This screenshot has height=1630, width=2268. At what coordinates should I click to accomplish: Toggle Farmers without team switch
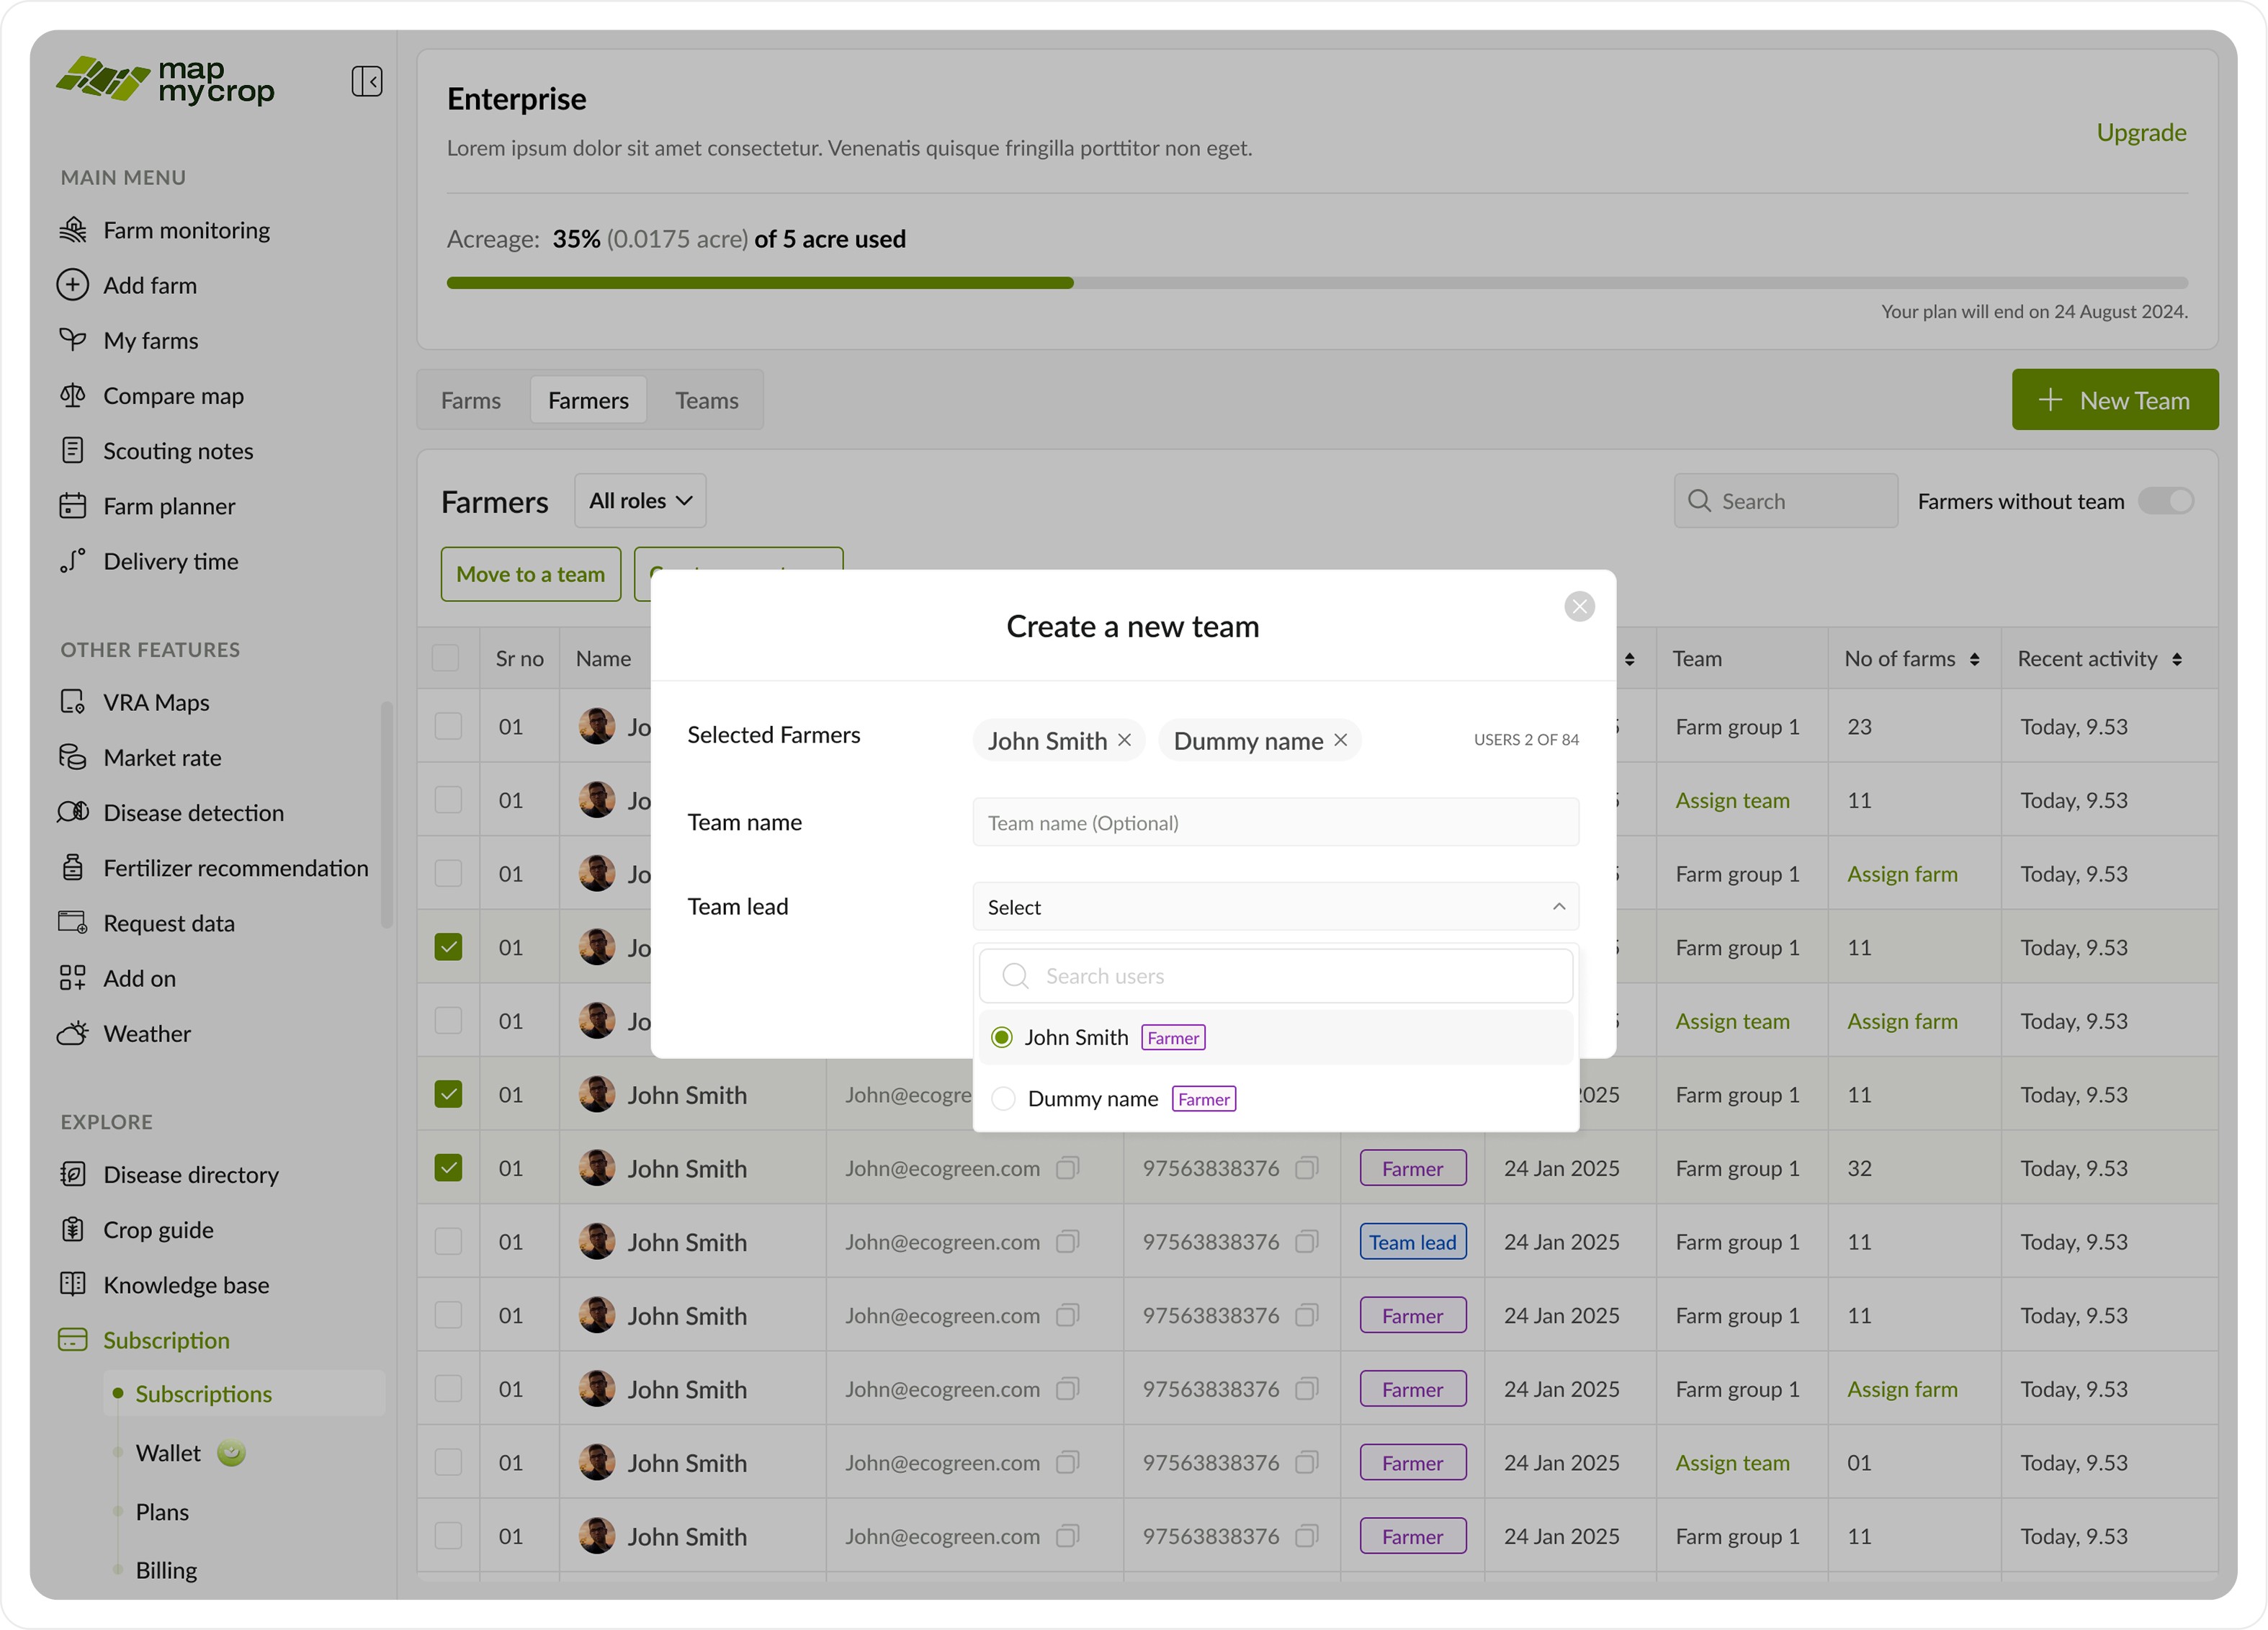(2165, 501)
